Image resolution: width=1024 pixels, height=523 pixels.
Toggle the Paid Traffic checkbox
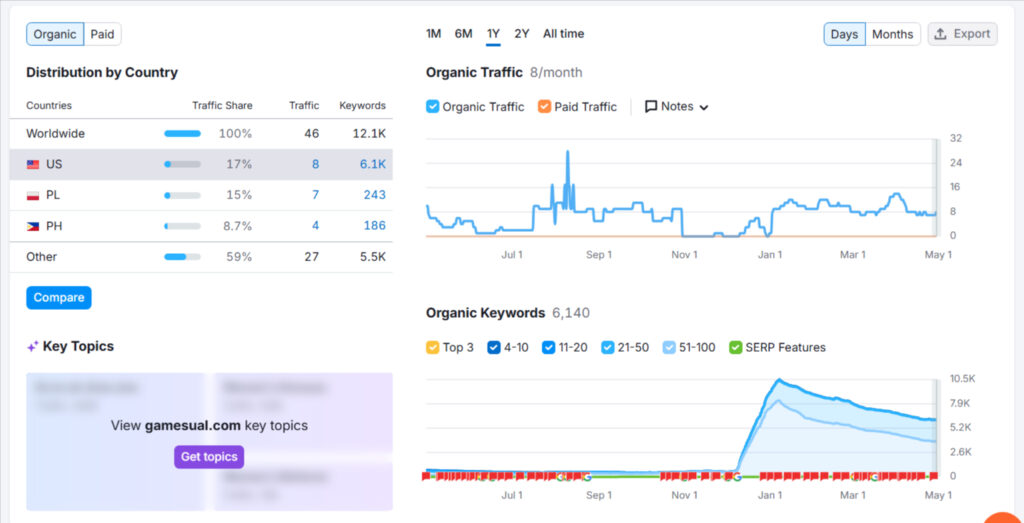click(545, 106)
